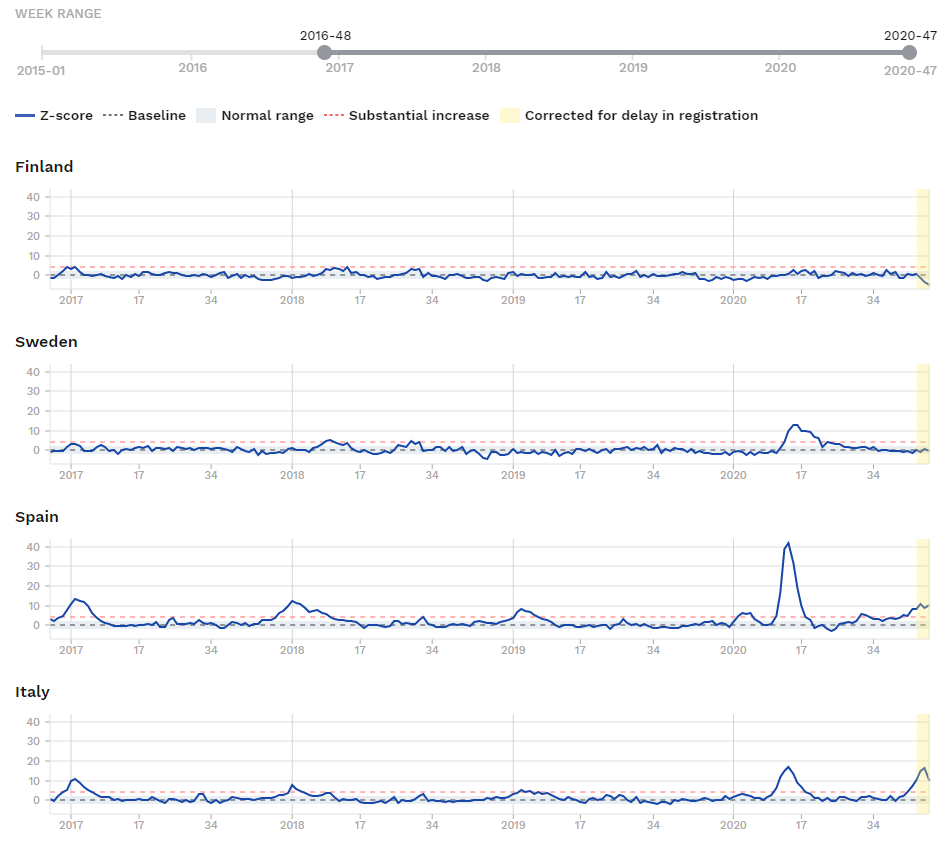Click the left slider handle at 2016-48

pos(324,52)
